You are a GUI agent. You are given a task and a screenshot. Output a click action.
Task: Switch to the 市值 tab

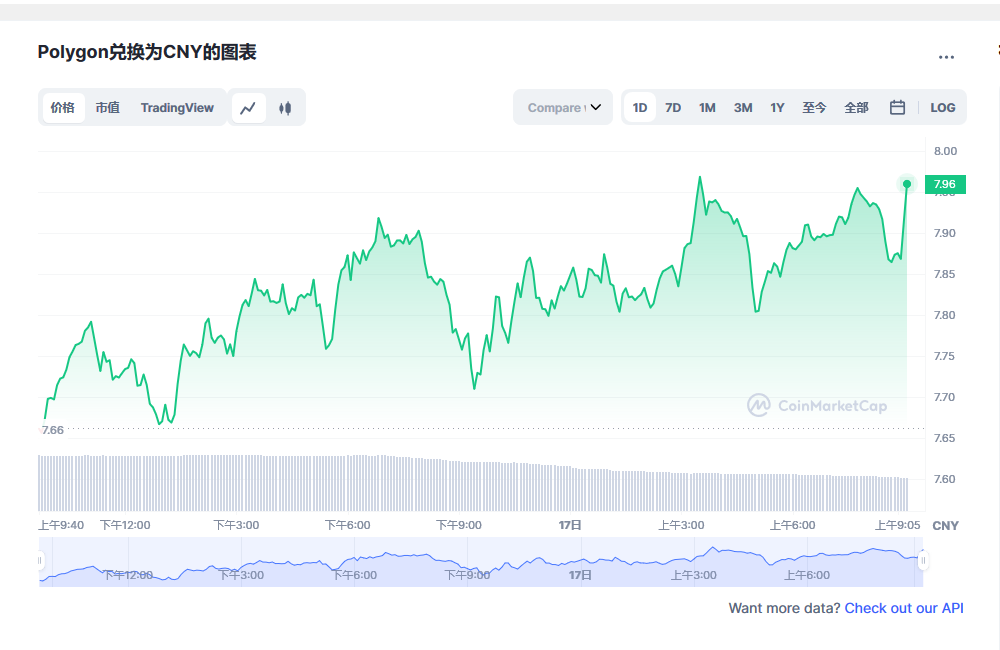point(107,108)
